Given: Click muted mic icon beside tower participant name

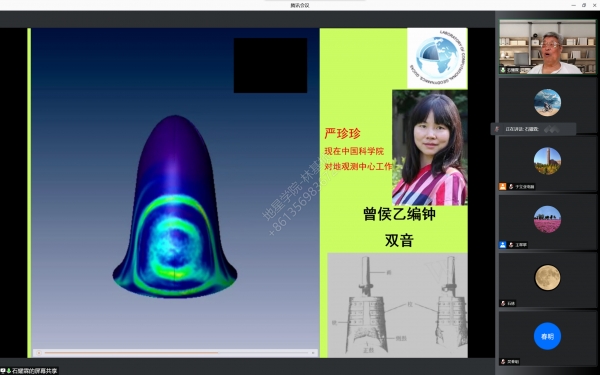Looking at the screenshot, I should [x=510, y=187].
